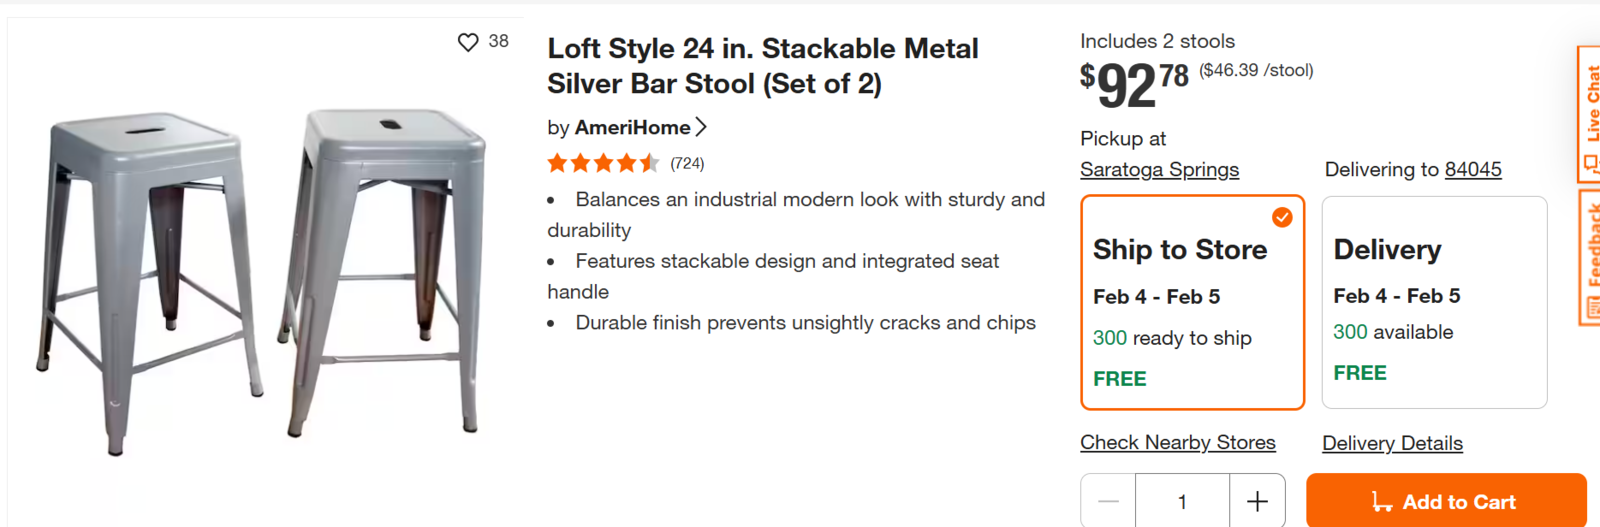This screenshot has width=1600, height=527.
Task: Open the Saratoga Springs store selector
Action: (1159, 170)
